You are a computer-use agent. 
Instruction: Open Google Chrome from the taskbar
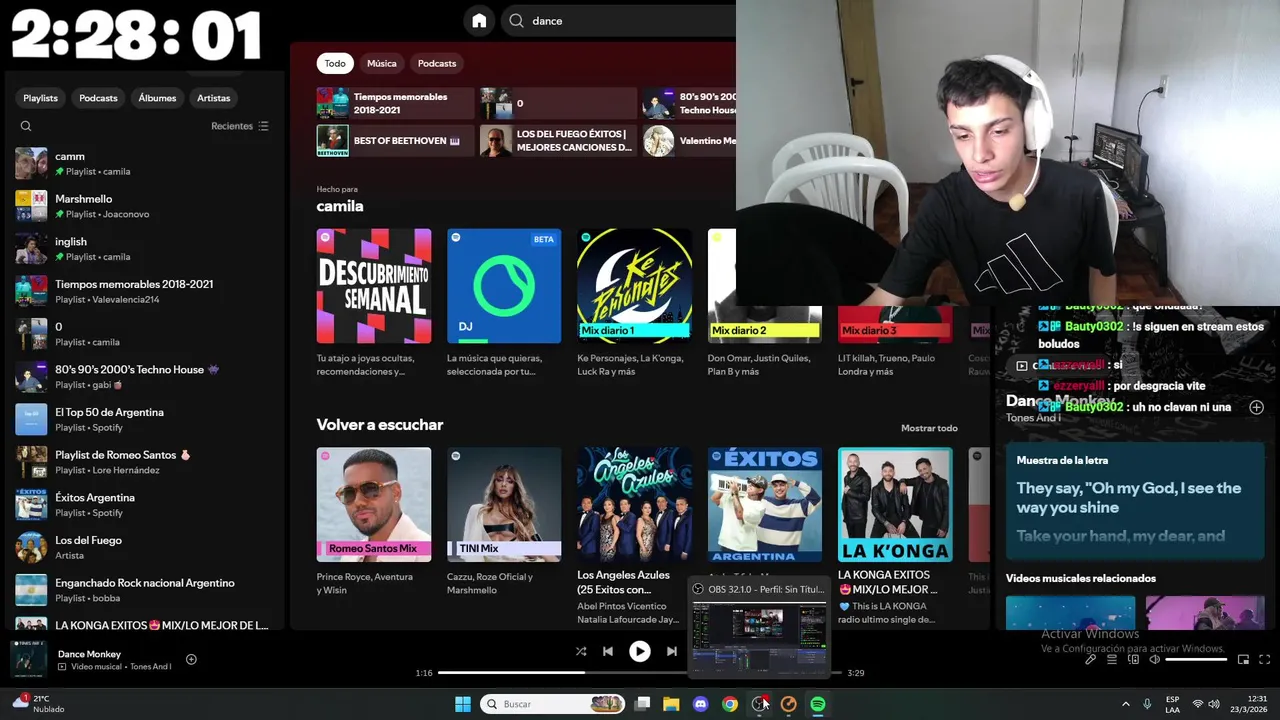click(x=730, y=704)
